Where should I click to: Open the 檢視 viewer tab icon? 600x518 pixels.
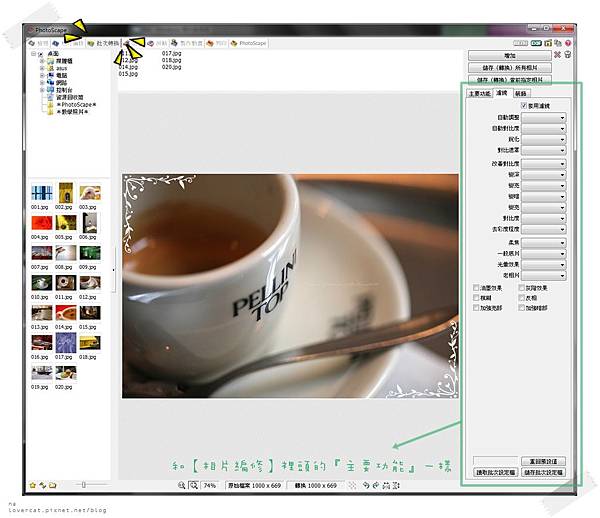tap(32, 43)
